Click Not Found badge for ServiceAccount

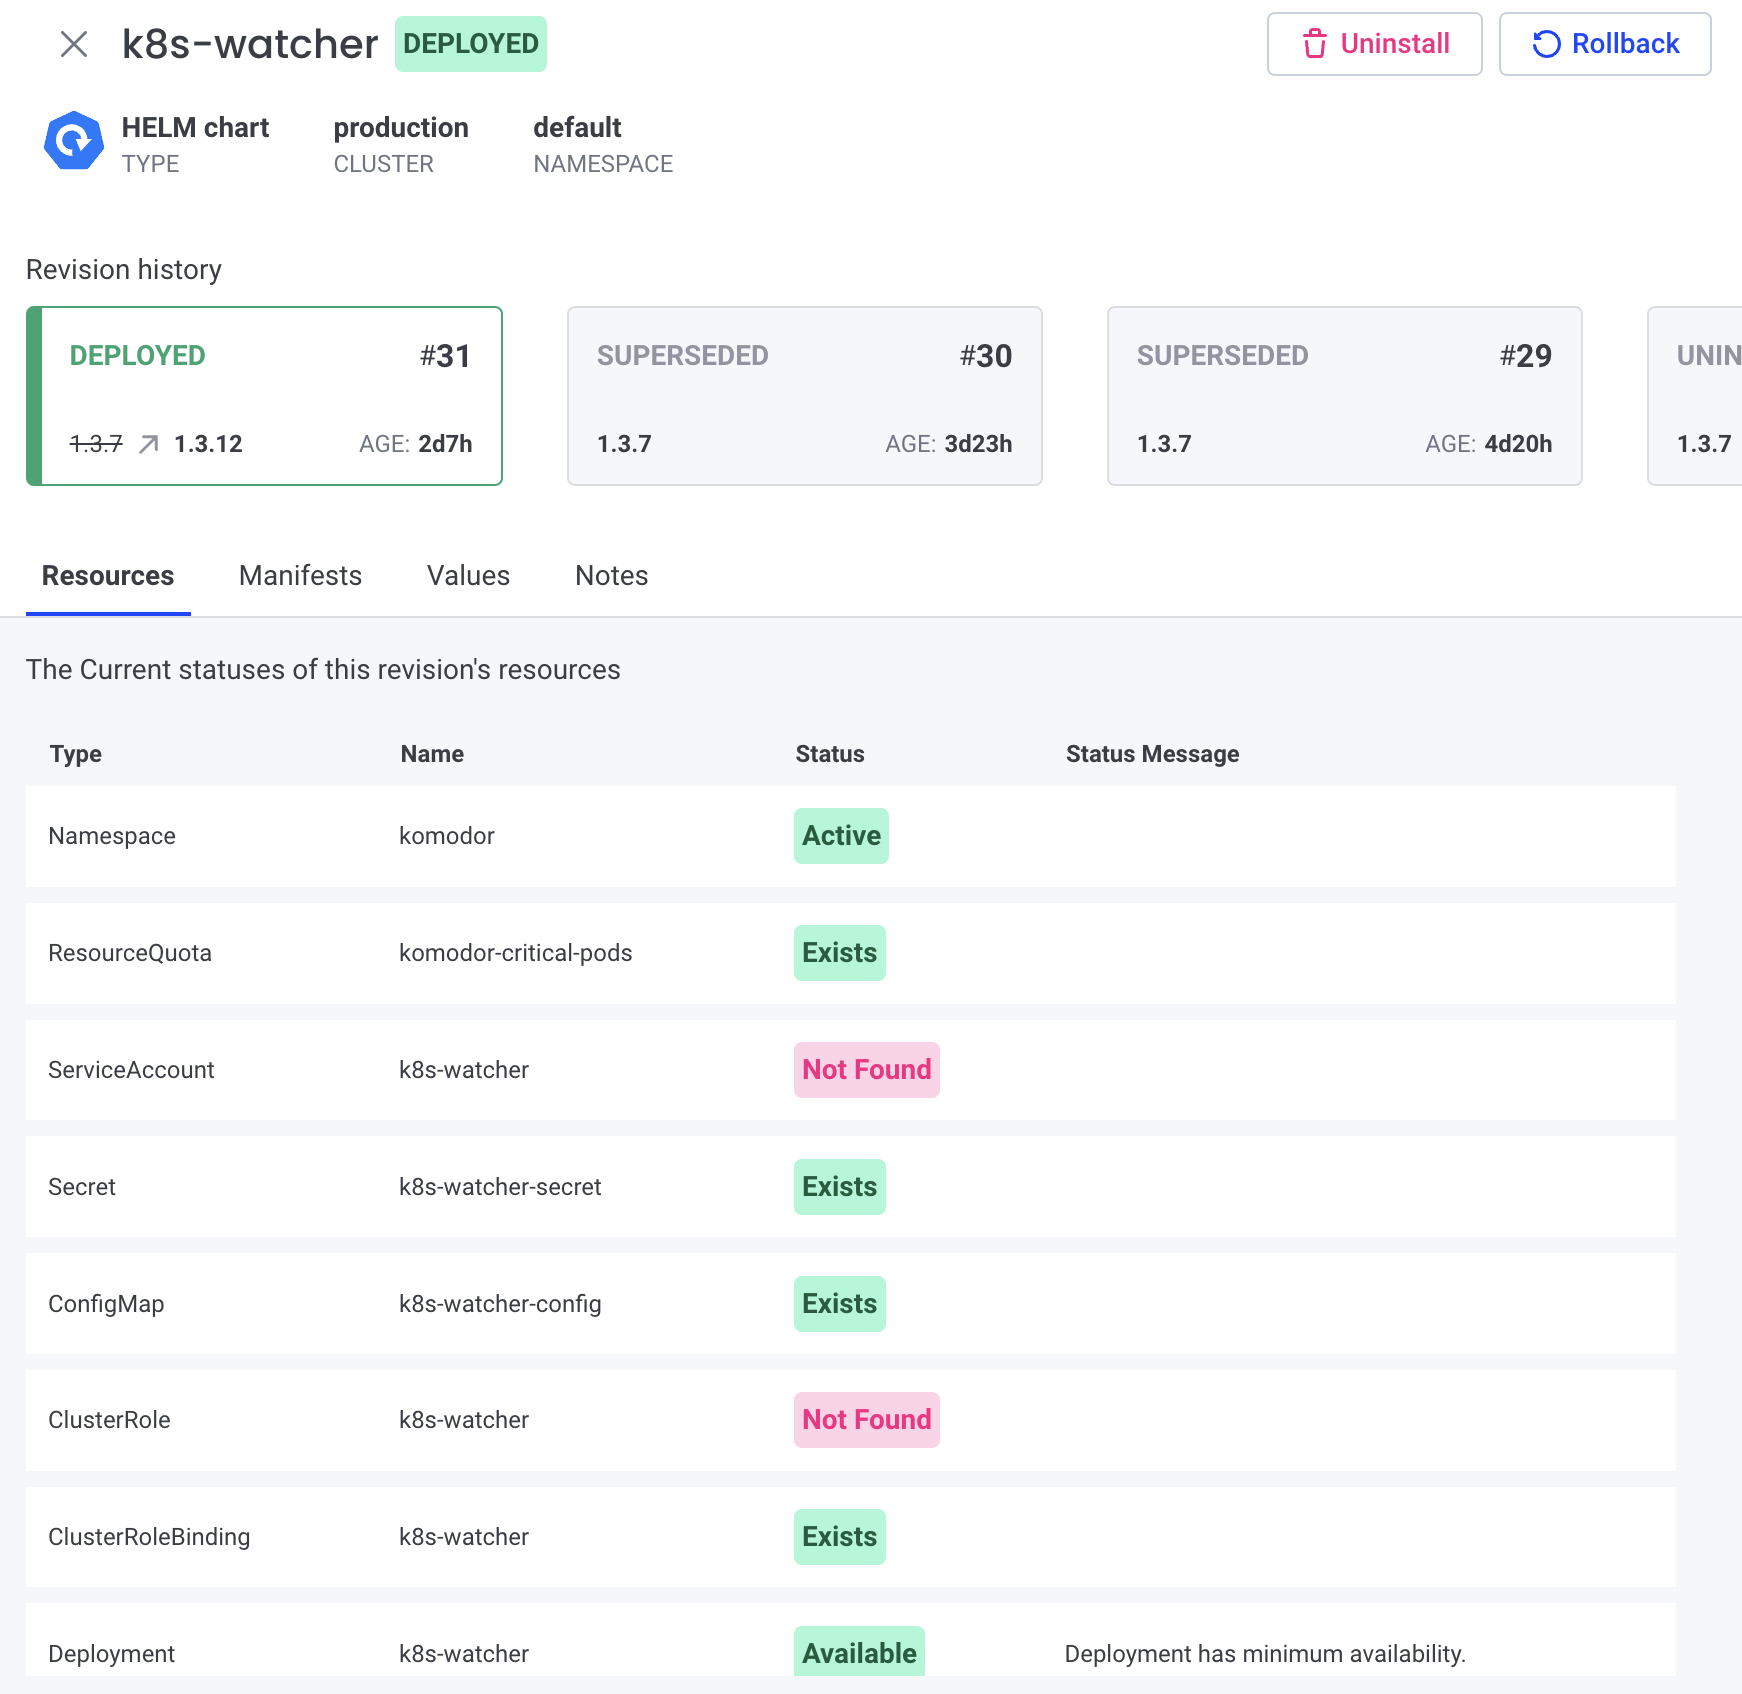(x=867, y=1070)
